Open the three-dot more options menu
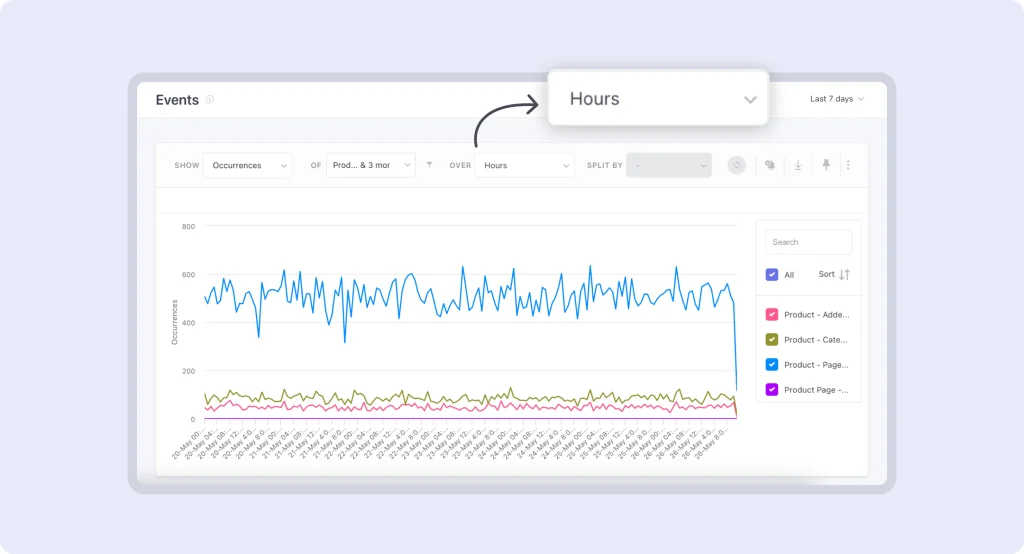1024x554 pixels. click(848, 165)
